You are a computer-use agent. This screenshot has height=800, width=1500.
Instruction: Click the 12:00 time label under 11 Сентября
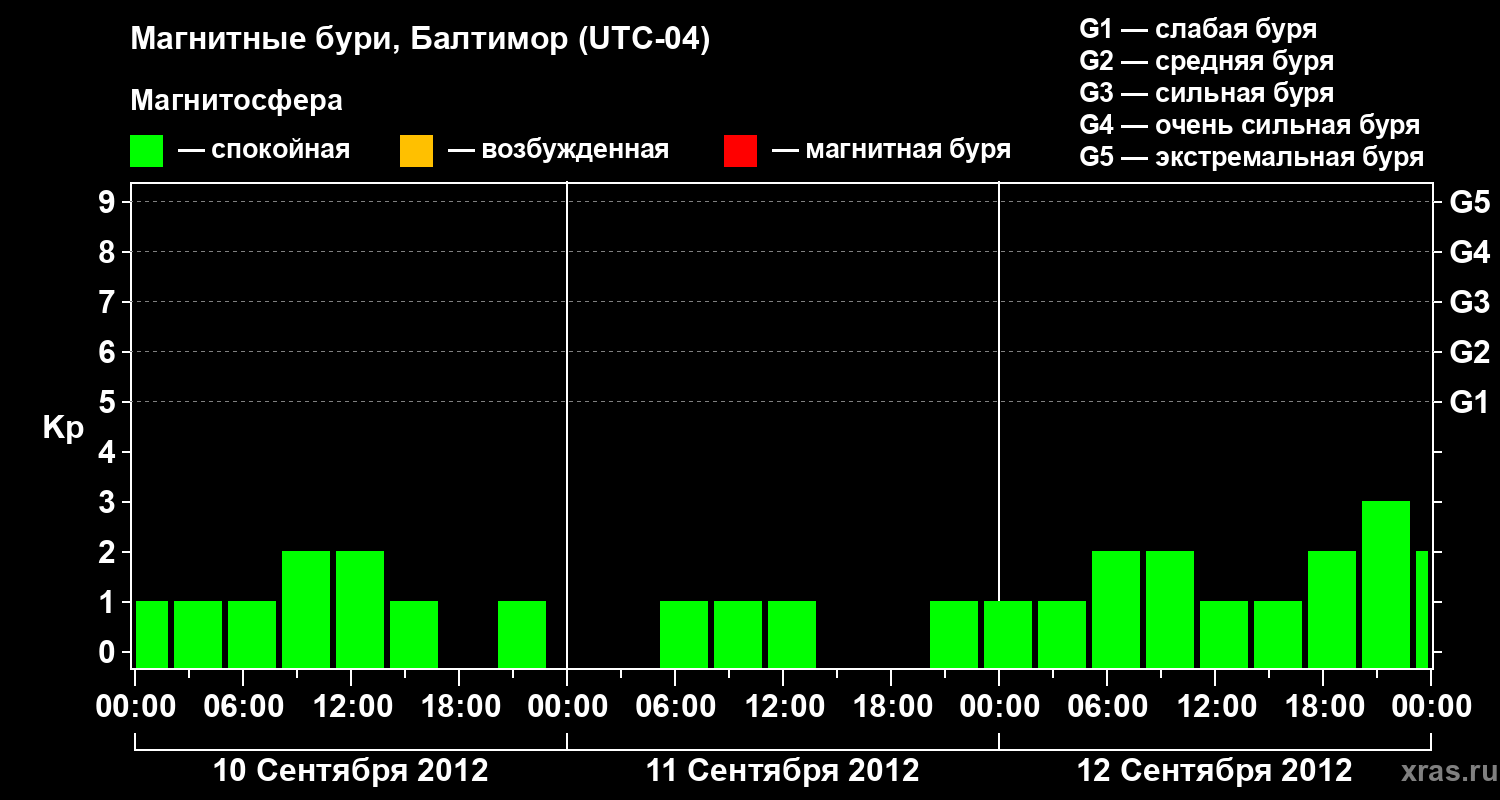click(x=783, y=706)
